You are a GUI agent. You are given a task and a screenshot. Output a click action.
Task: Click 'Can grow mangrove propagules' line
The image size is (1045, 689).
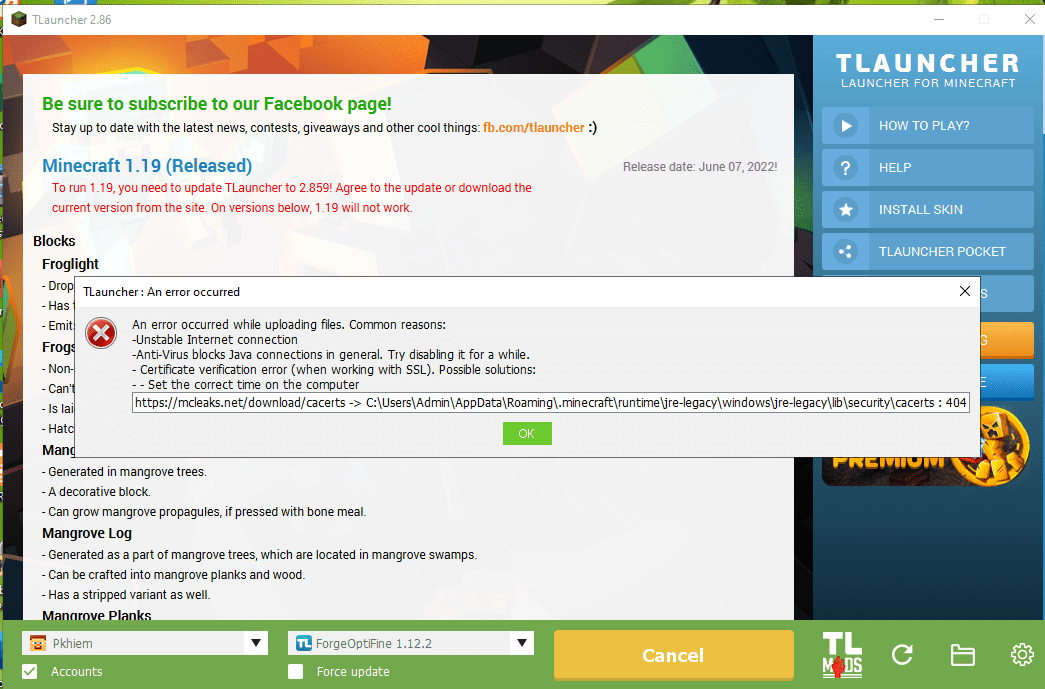tap(204, 512)
